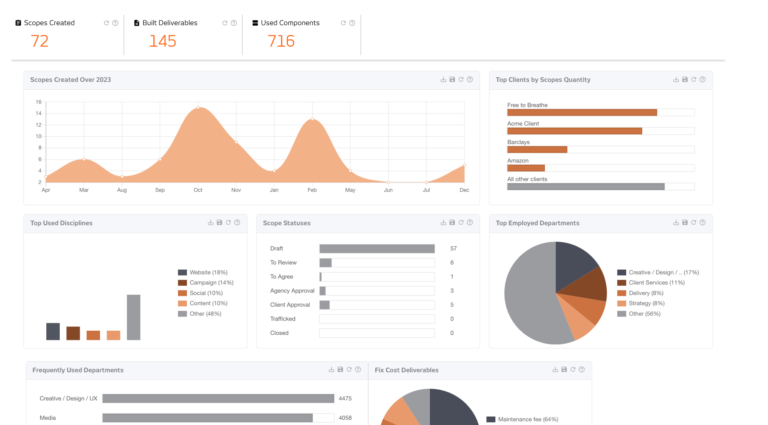This screenshot has width=768, height=425.
Task: Refresh the Top Used Disciplines widget
Action: point(228,223)
